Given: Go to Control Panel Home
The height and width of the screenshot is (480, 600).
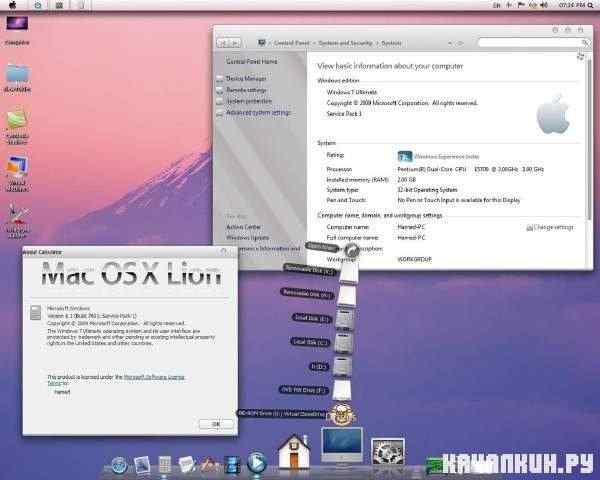Looking at the screenshot, I should coord(251,61).
